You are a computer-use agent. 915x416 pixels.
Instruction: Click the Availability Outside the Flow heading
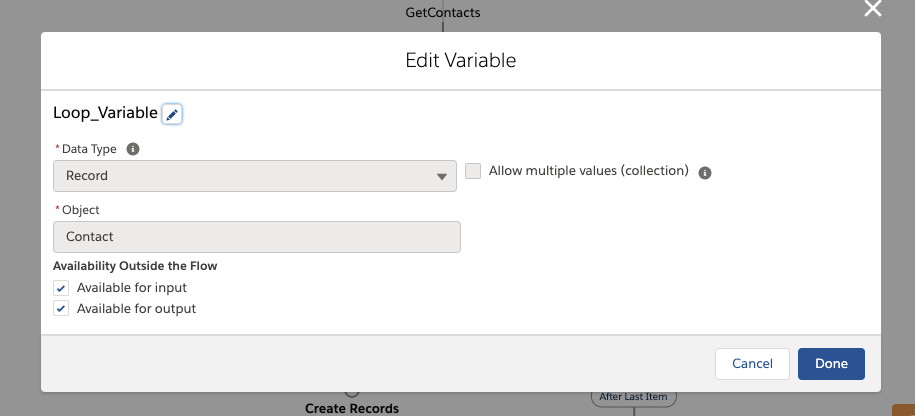[135, 266]
